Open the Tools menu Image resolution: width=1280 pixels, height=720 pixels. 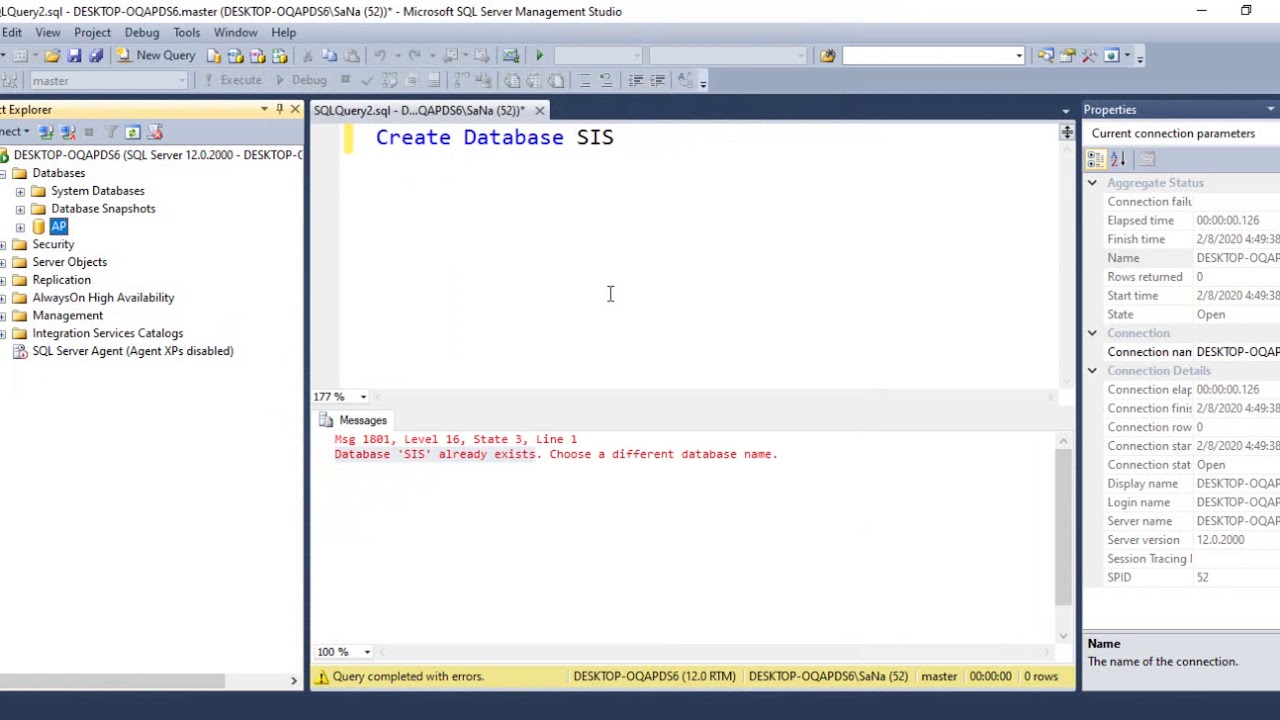pyautogui.click(x=187, y=32)
